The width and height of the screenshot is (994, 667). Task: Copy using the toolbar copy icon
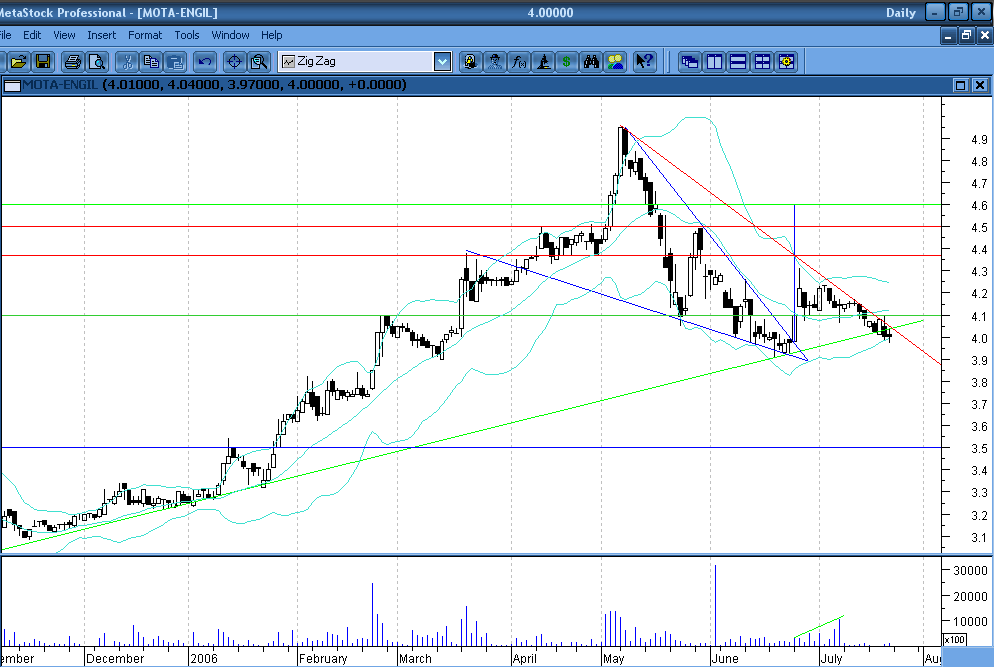pyautogui.click(x=151, y=62)
